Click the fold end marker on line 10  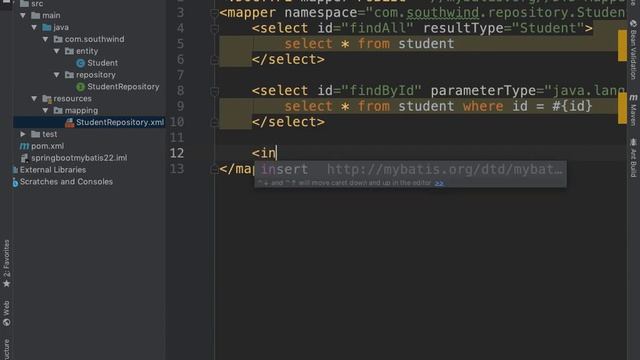pos(214,122)
